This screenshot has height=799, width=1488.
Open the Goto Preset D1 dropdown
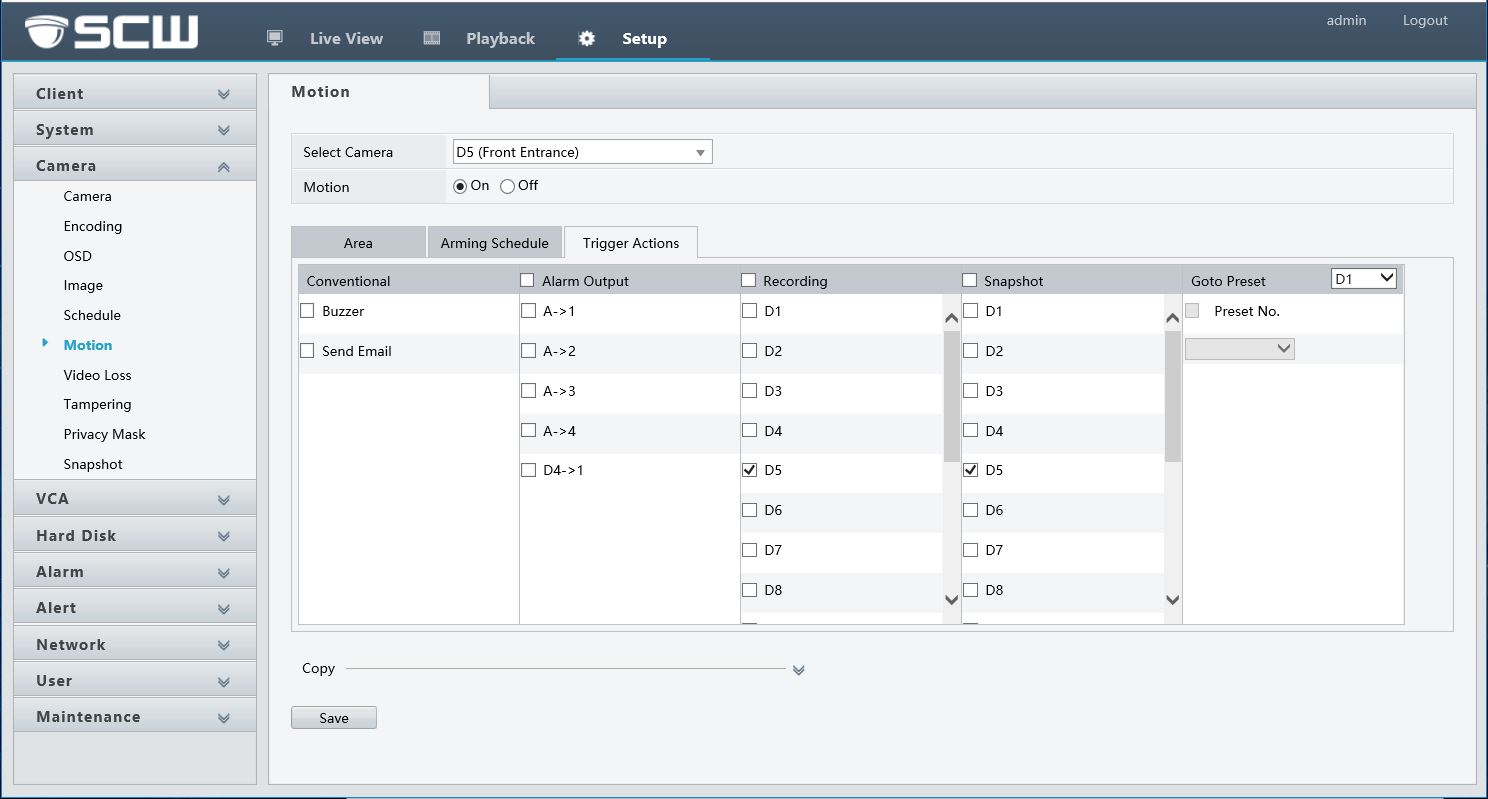(1364, 279)
